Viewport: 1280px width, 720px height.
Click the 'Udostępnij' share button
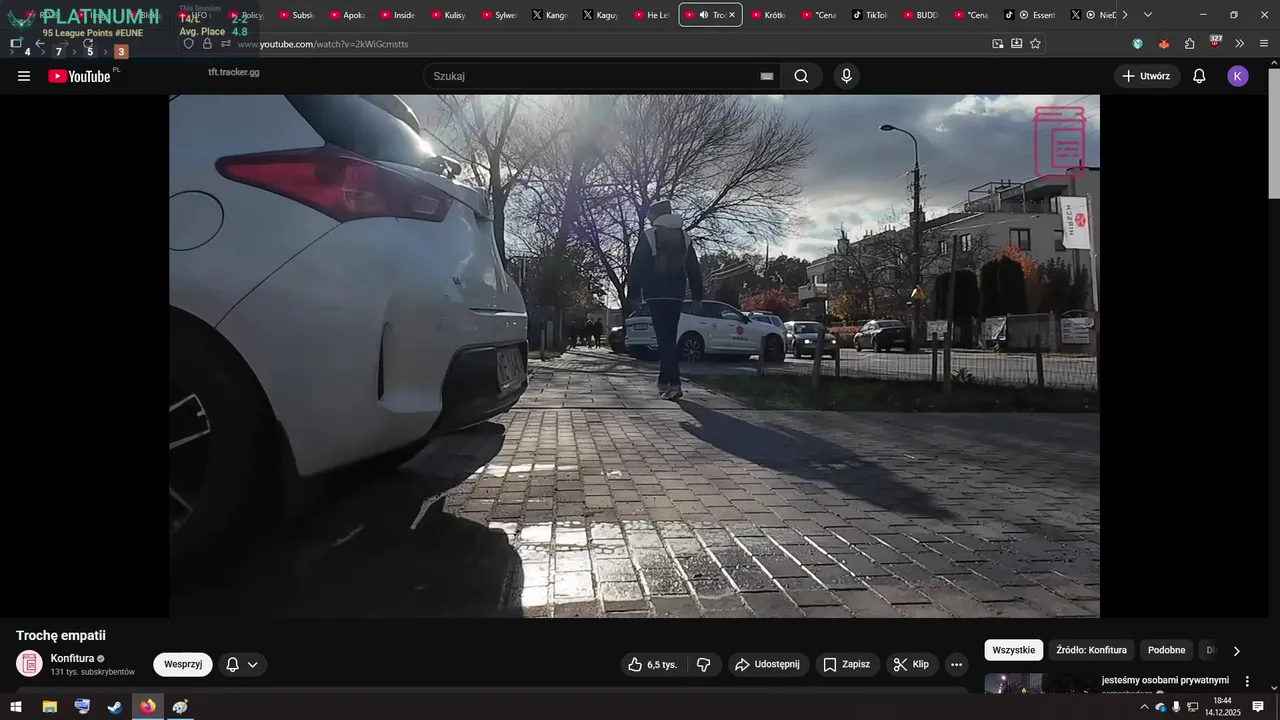click(767, 664)
